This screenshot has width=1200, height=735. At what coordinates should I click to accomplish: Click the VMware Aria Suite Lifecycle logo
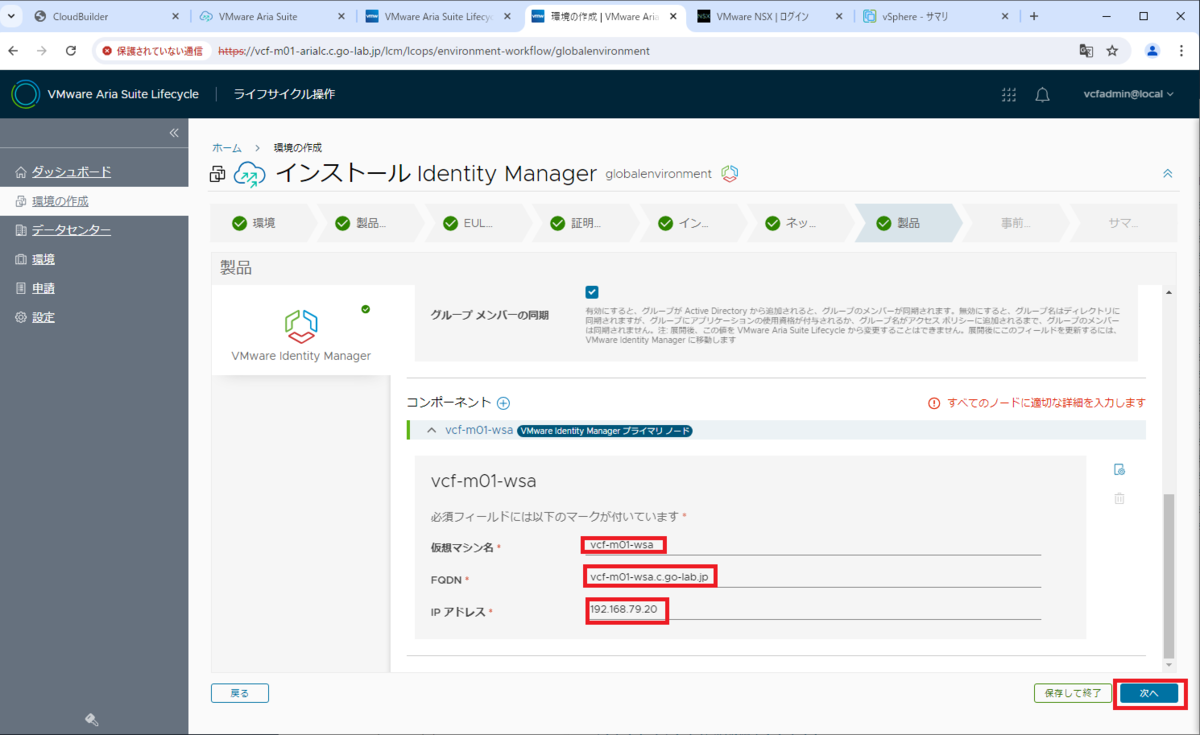point(25,94)
